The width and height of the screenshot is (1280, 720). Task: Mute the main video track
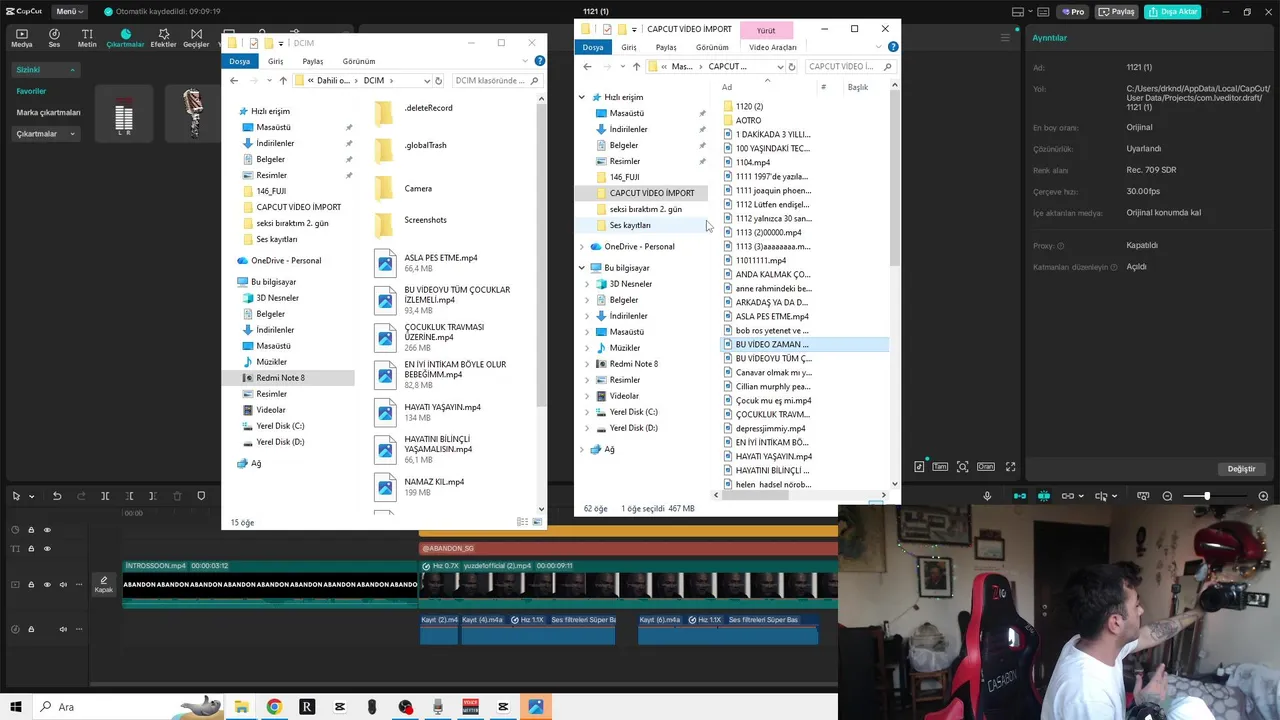(x=63, y=585)
